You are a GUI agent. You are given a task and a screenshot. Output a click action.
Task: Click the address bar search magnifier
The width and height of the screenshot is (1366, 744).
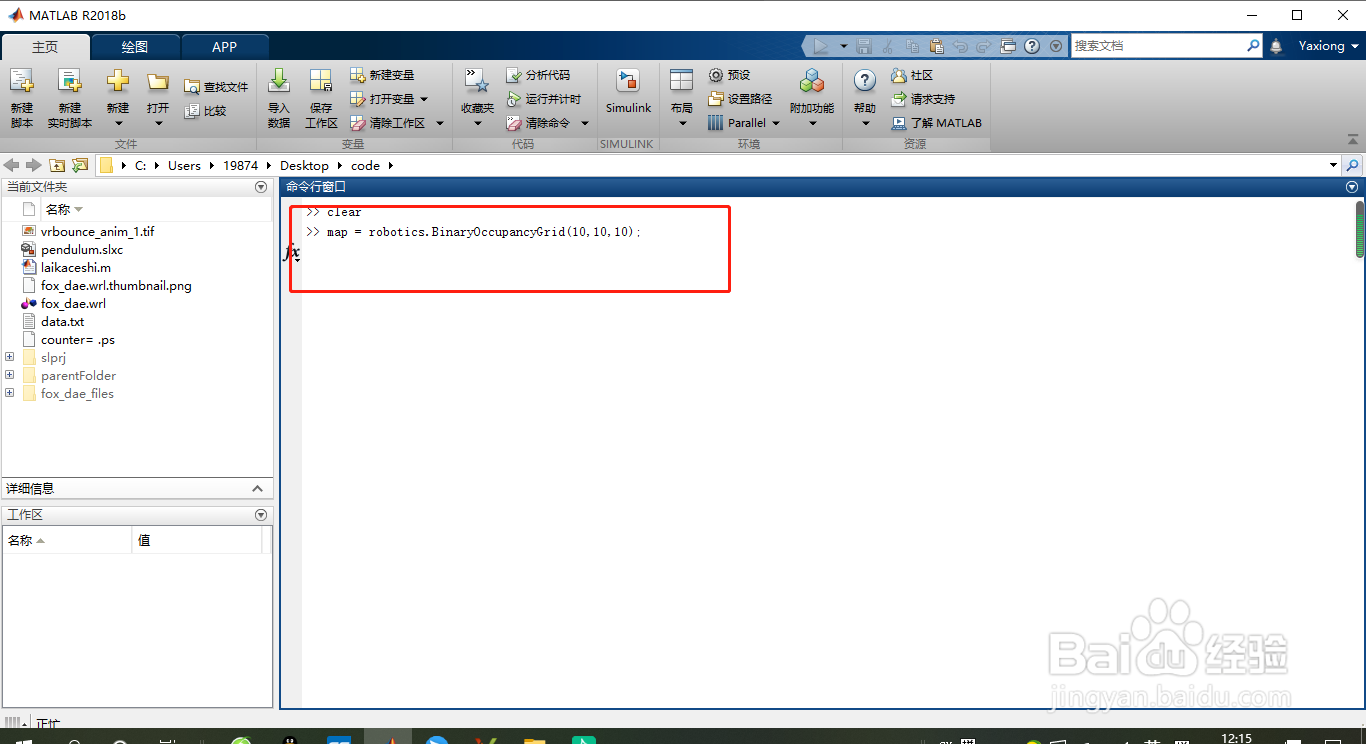click(x=1353, y=165)
